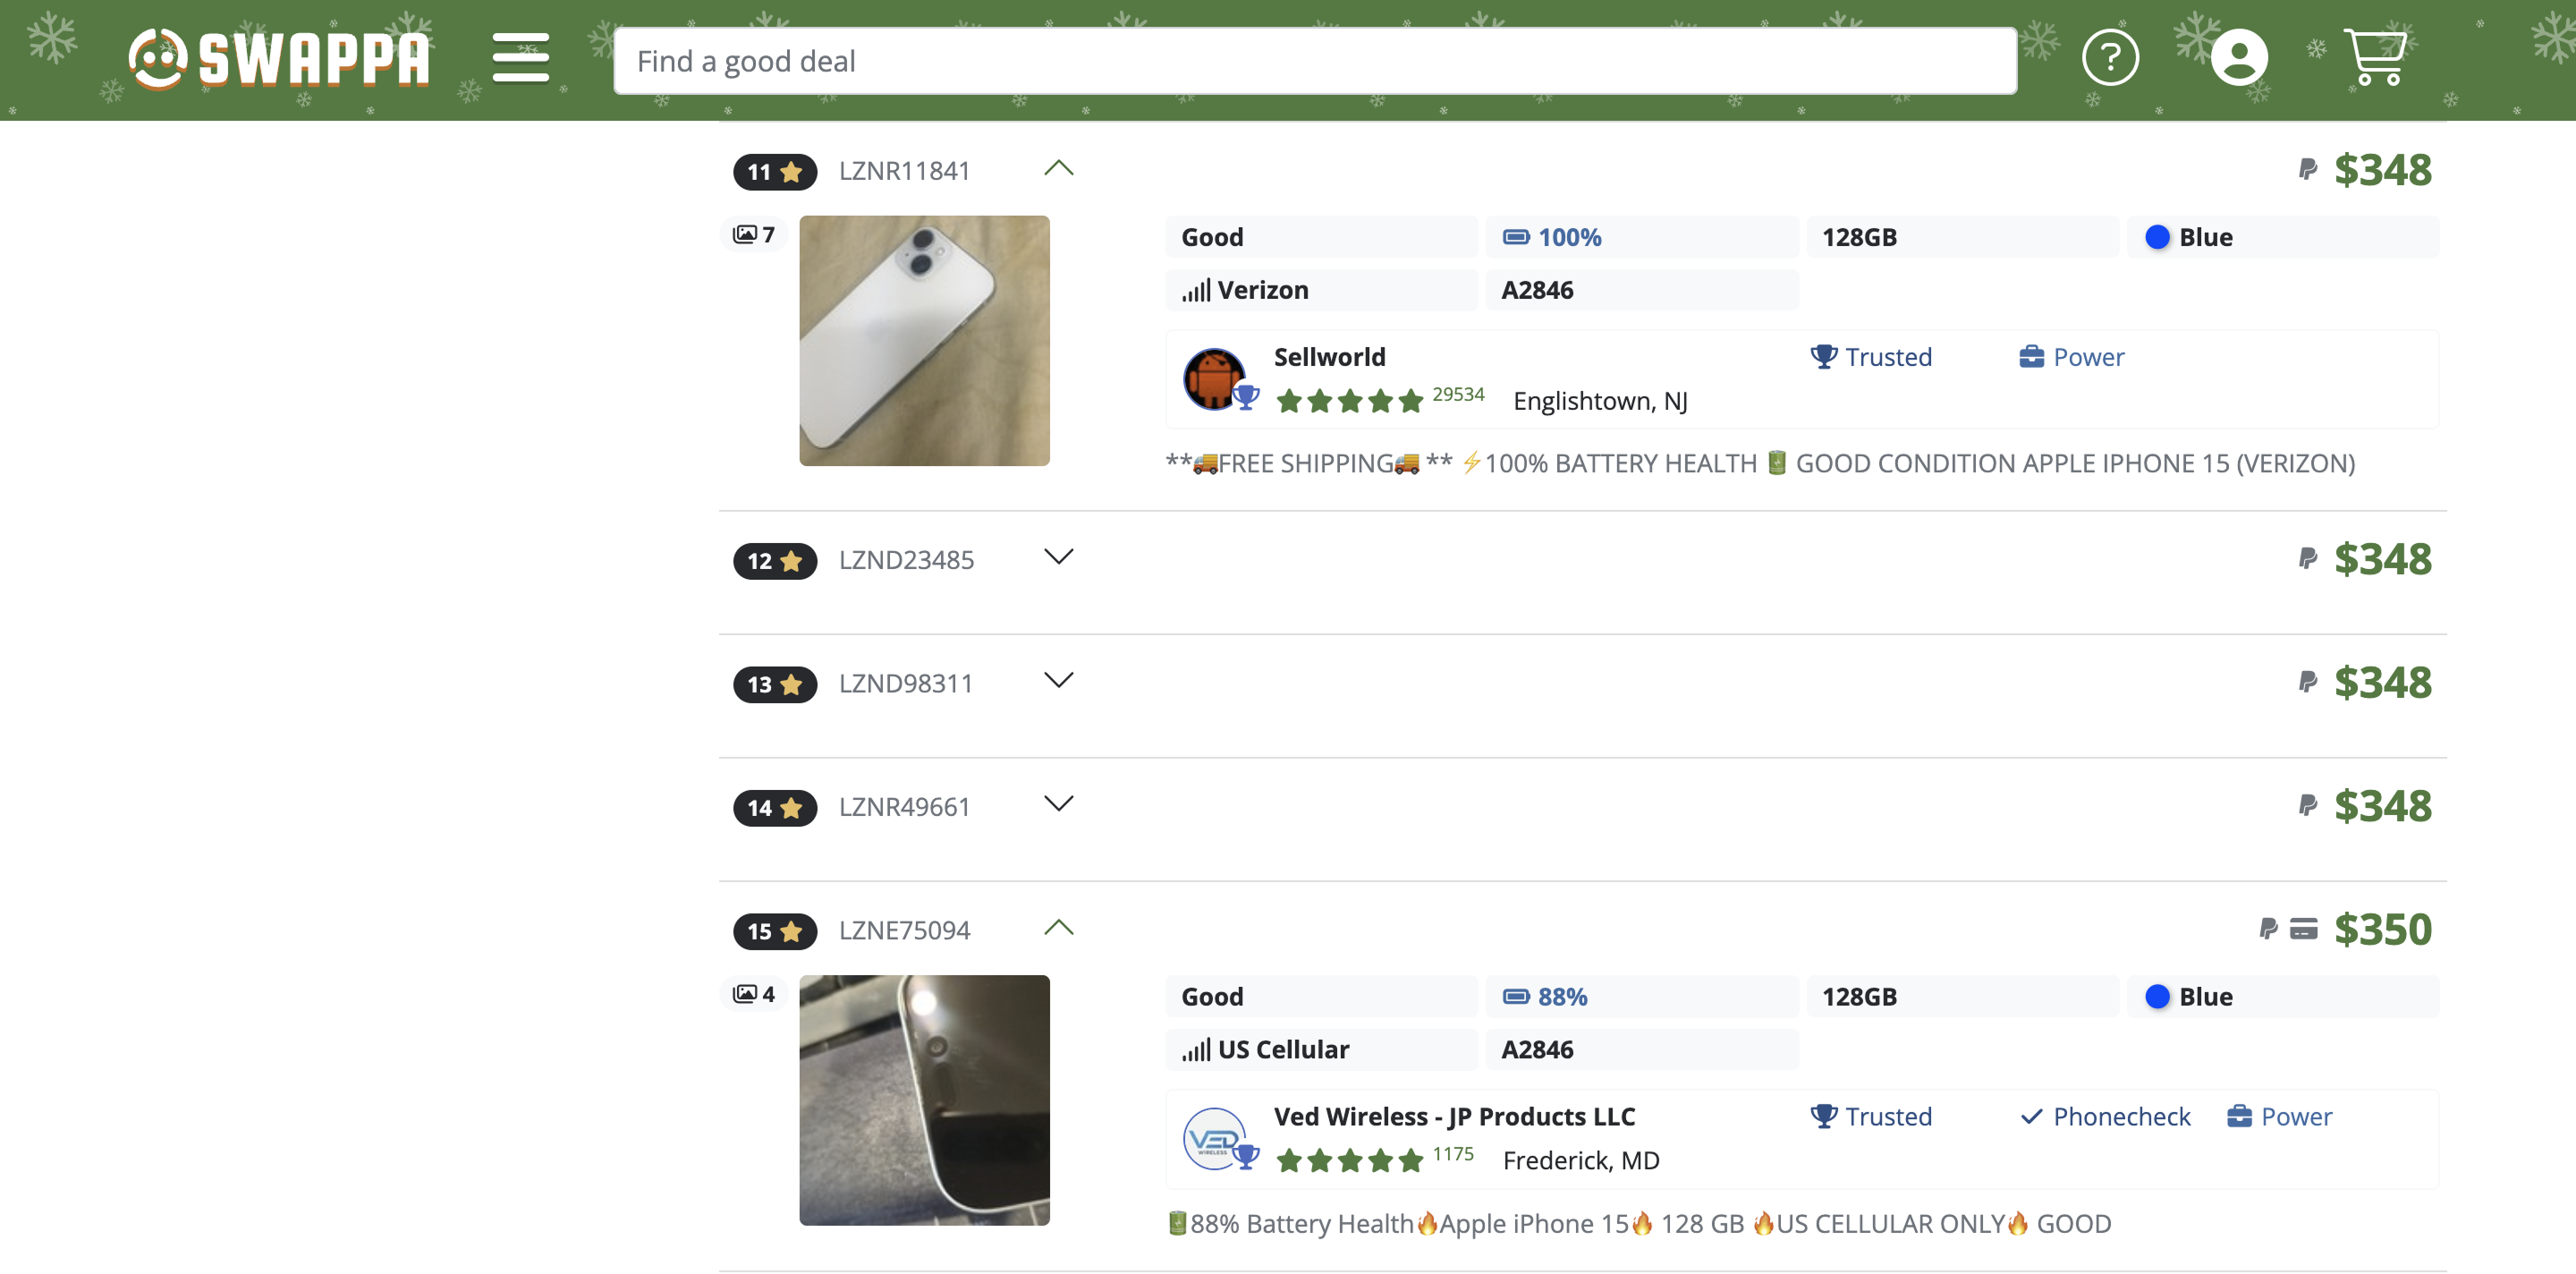Expand listing LZNR49661

[1058, 804]
